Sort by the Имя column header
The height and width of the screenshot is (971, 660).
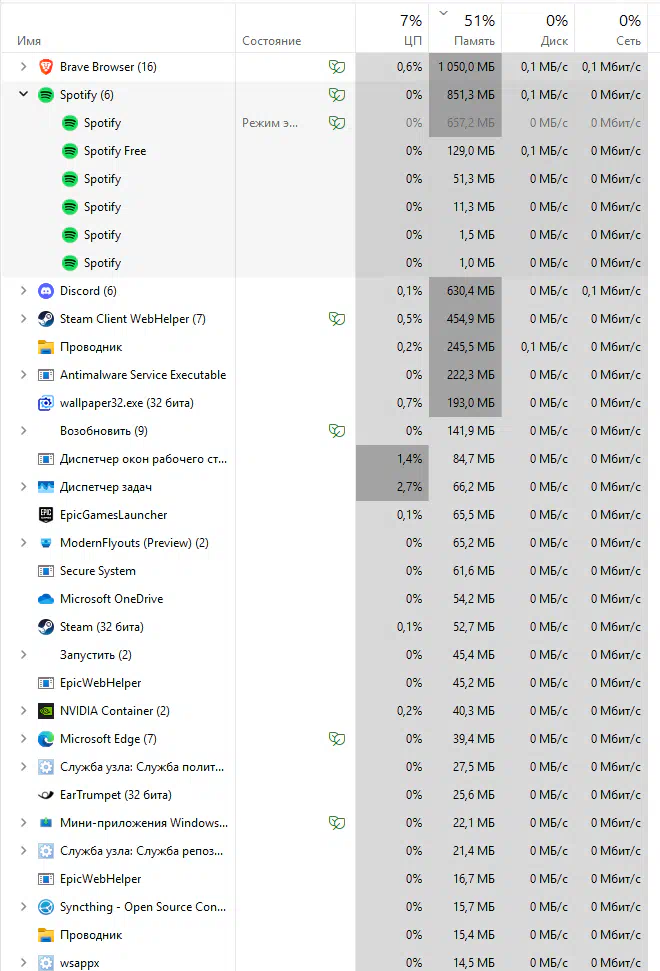(118, 28)
